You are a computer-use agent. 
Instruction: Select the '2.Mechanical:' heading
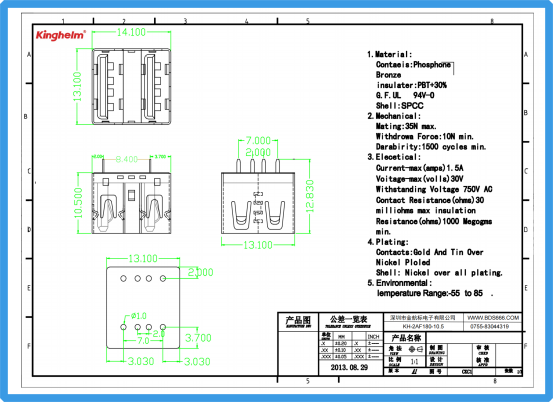pos(394,116)
